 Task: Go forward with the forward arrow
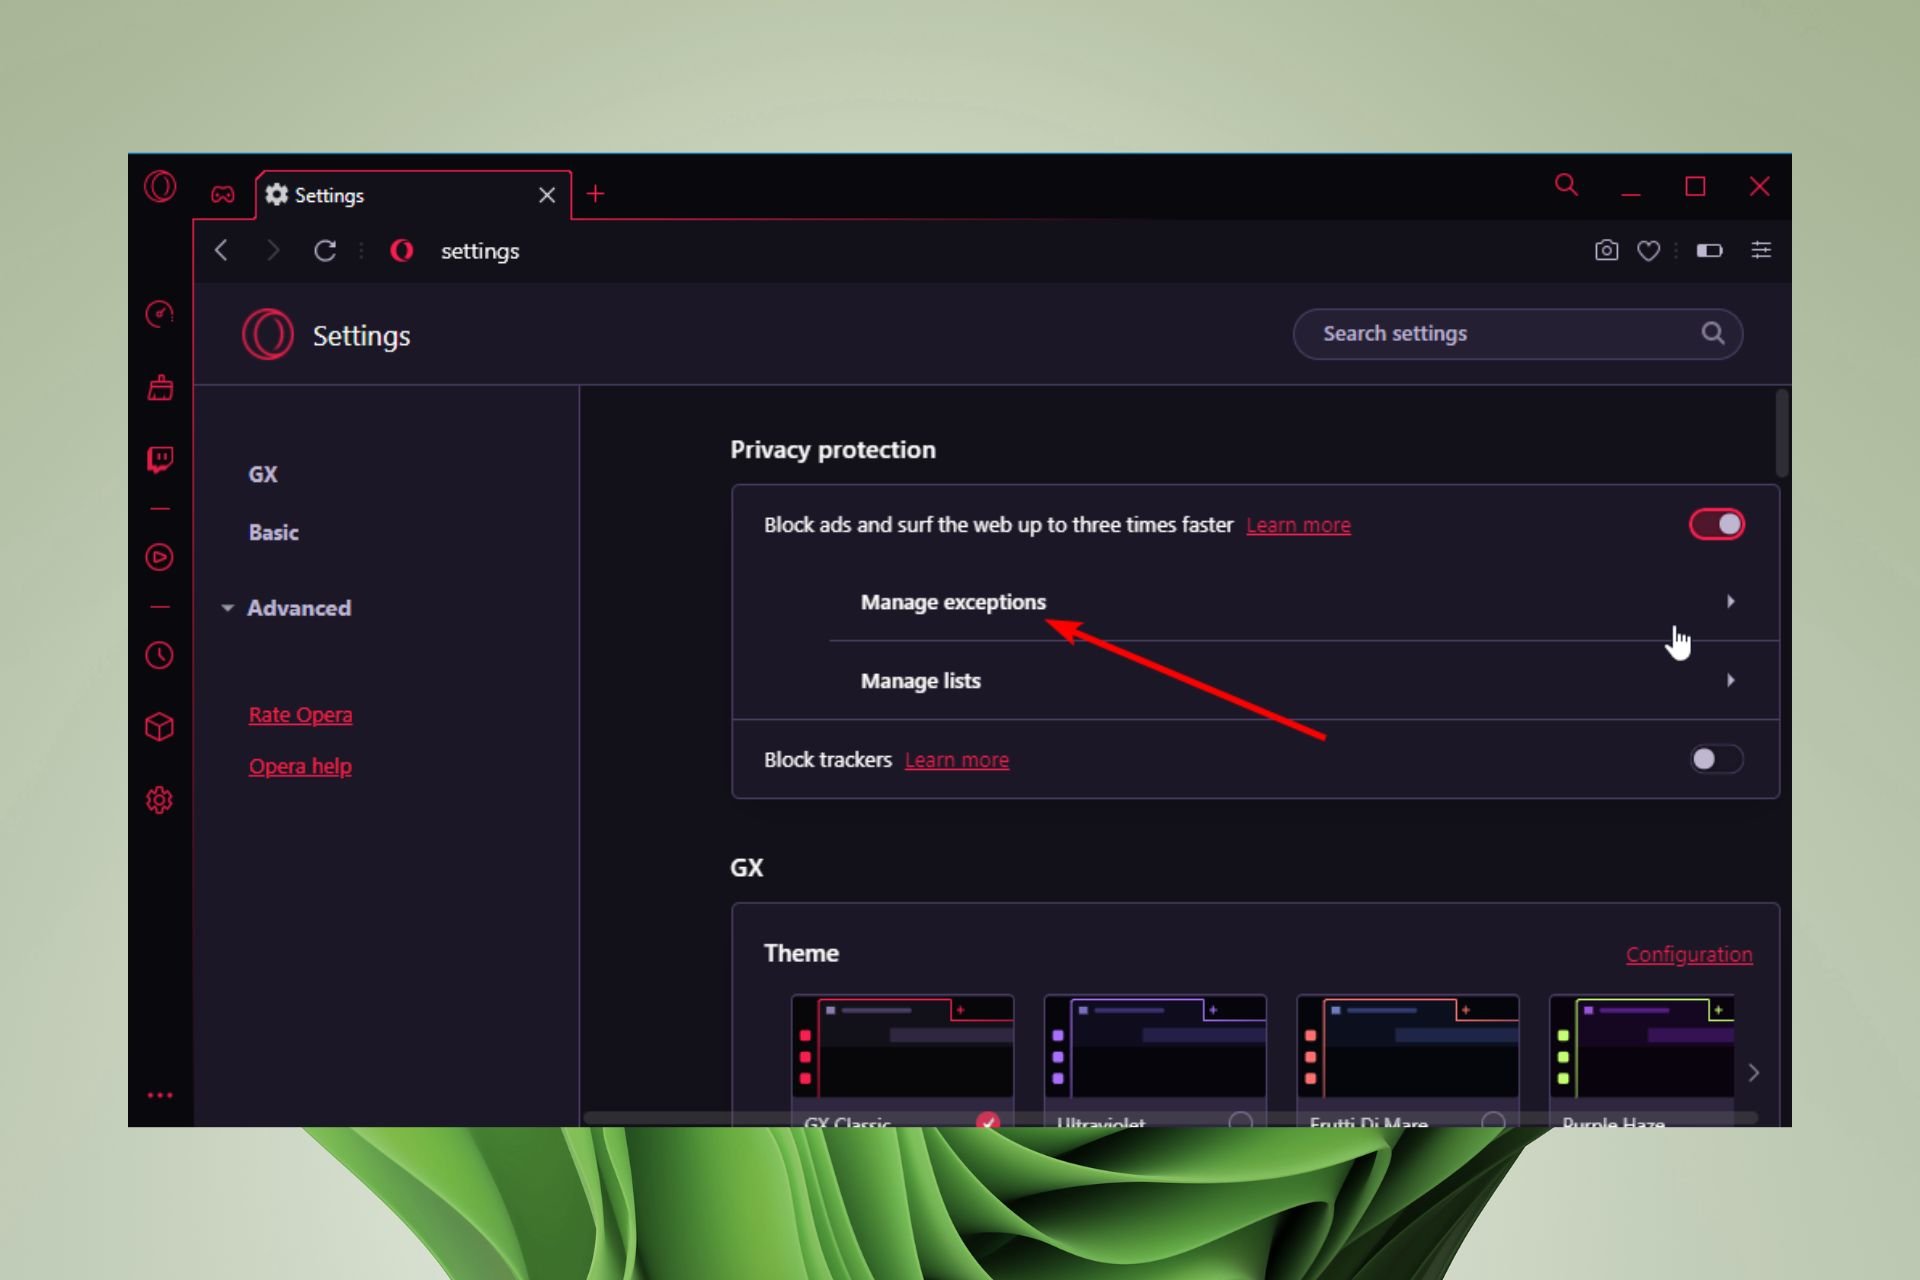coord(272,250)
